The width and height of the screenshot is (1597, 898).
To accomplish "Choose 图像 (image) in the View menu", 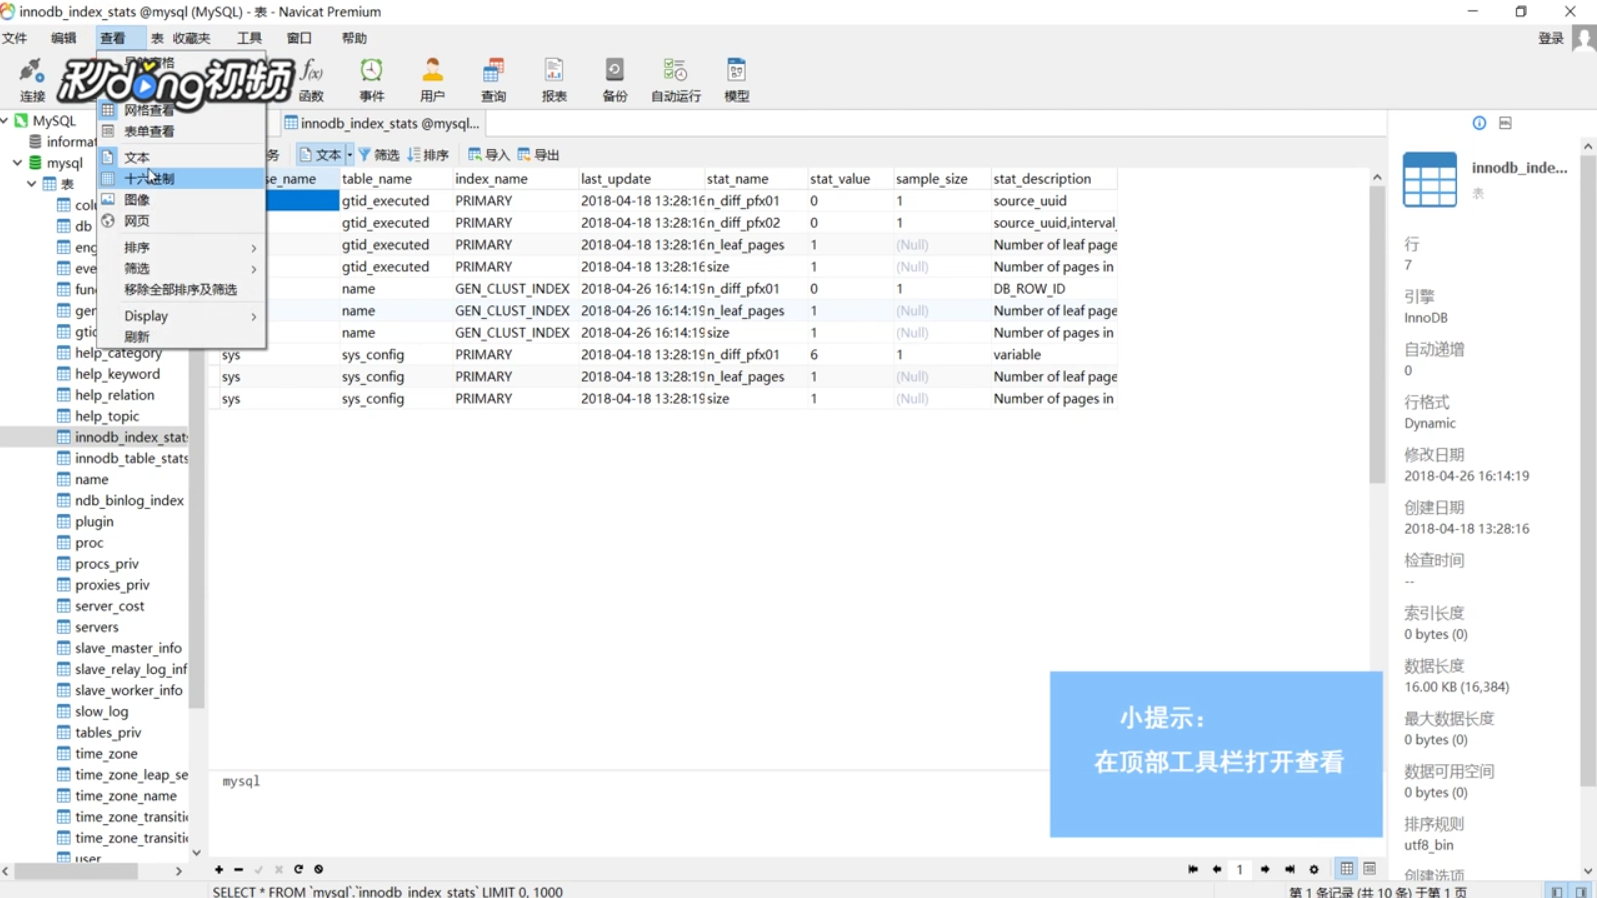I will point(181,200).
